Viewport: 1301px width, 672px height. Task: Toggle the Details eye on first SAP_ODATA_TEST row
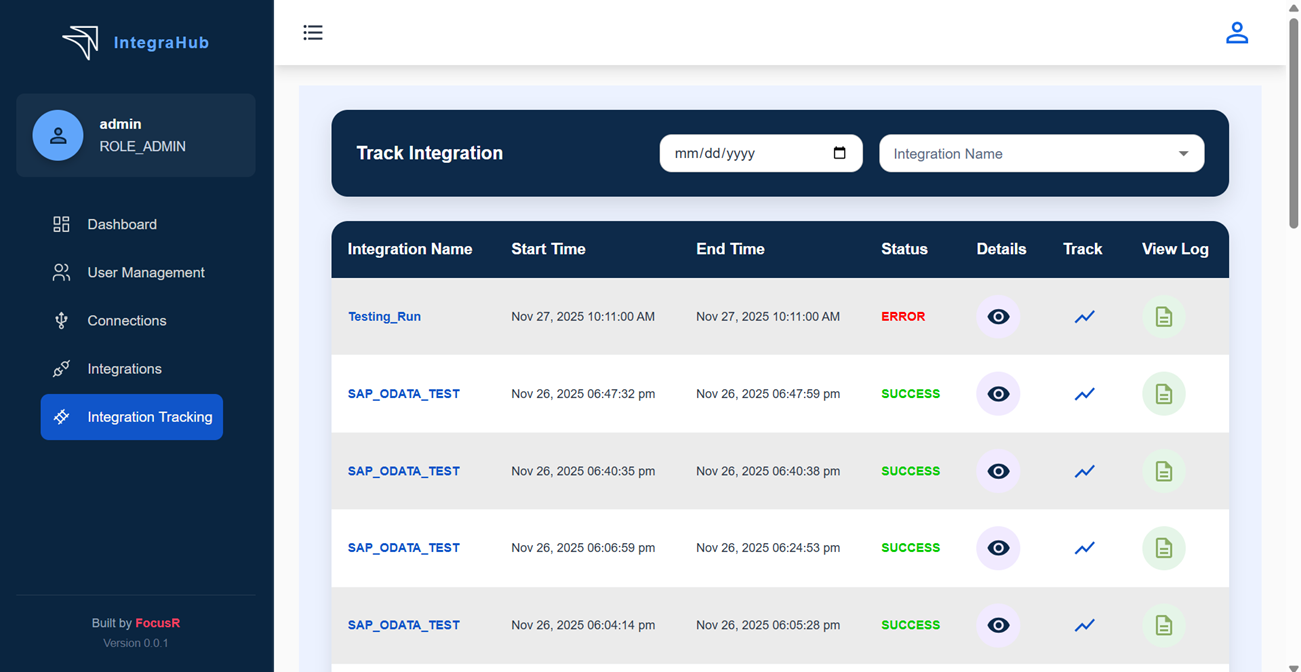click(998, 393)
